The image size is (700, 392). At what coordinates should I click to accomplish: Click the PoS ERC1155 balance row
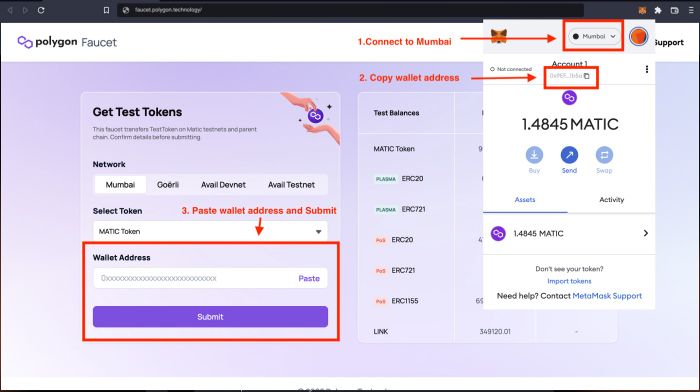coord(396,301)
